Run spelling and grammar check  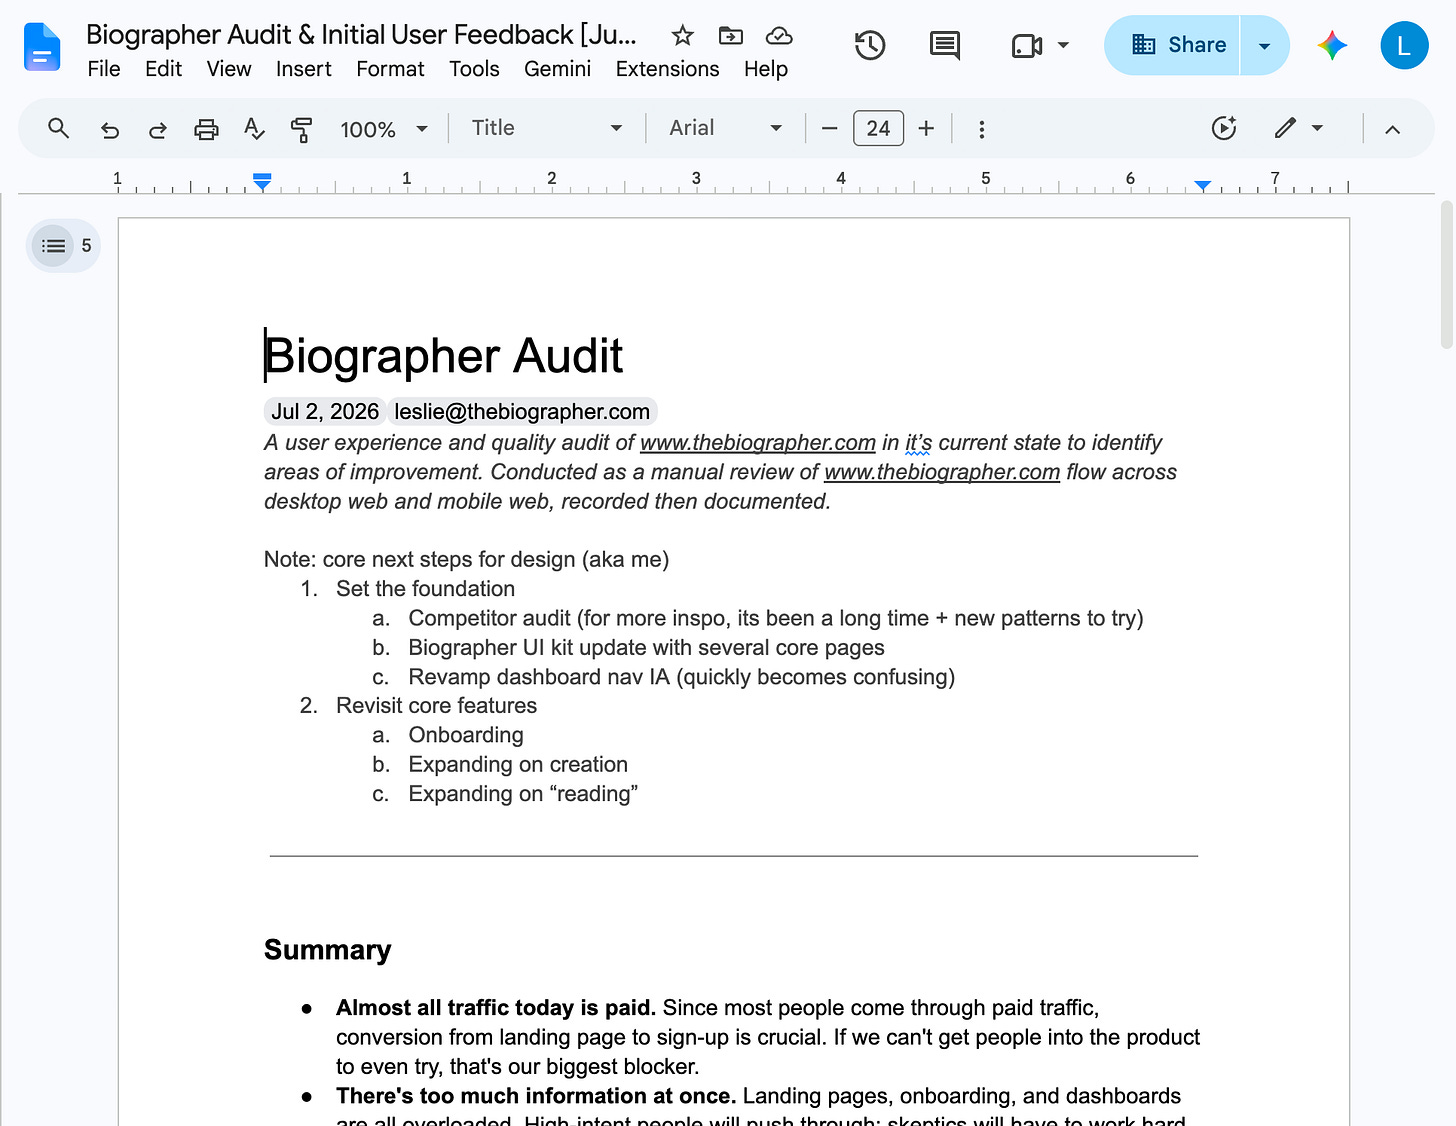click(254, 129)
